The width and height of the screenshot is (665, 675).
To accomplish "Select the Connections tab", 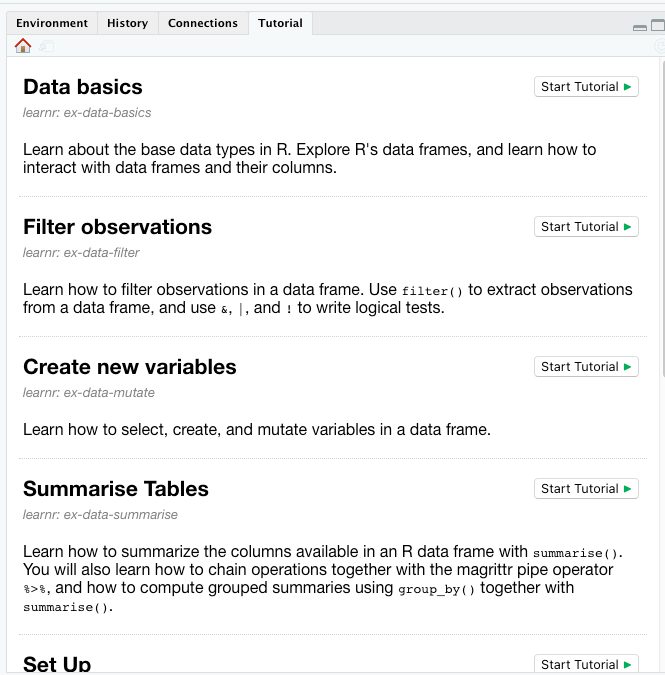I will [x=203, y=23].
